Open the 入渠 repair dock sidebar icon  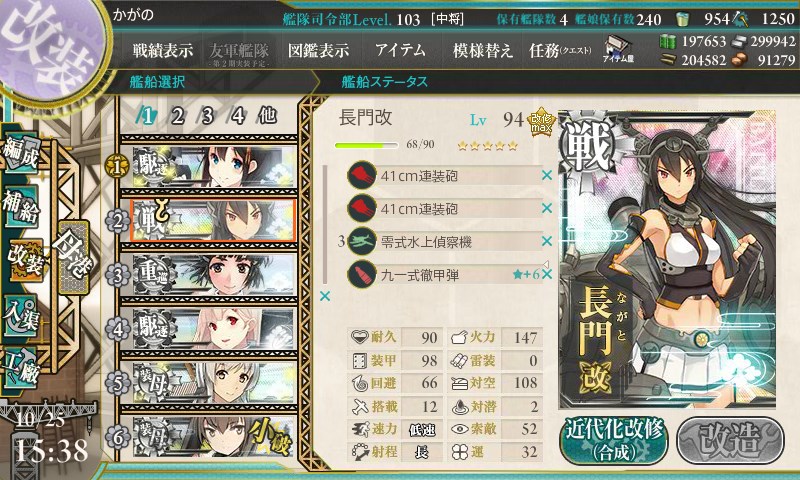click(x=21, y=316)
